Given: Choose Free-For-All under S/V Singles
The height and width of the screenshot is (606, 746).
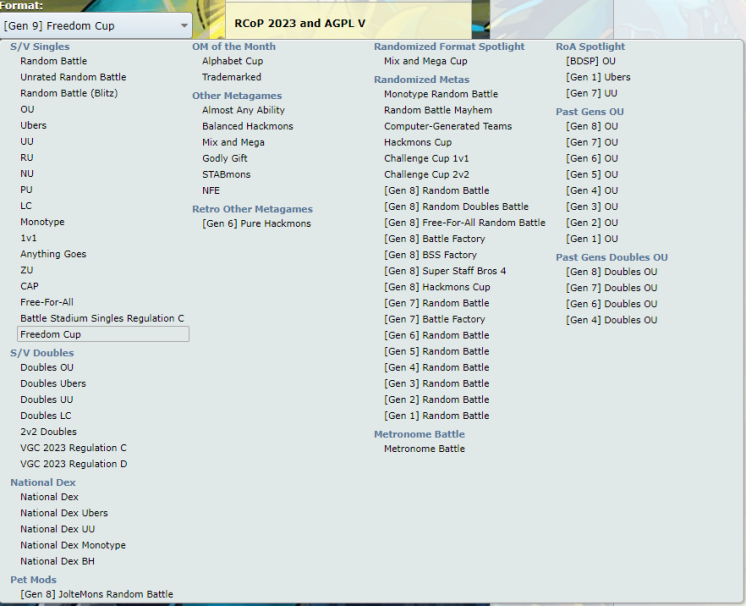Looking at the screenshot, I should click(47, 303).
